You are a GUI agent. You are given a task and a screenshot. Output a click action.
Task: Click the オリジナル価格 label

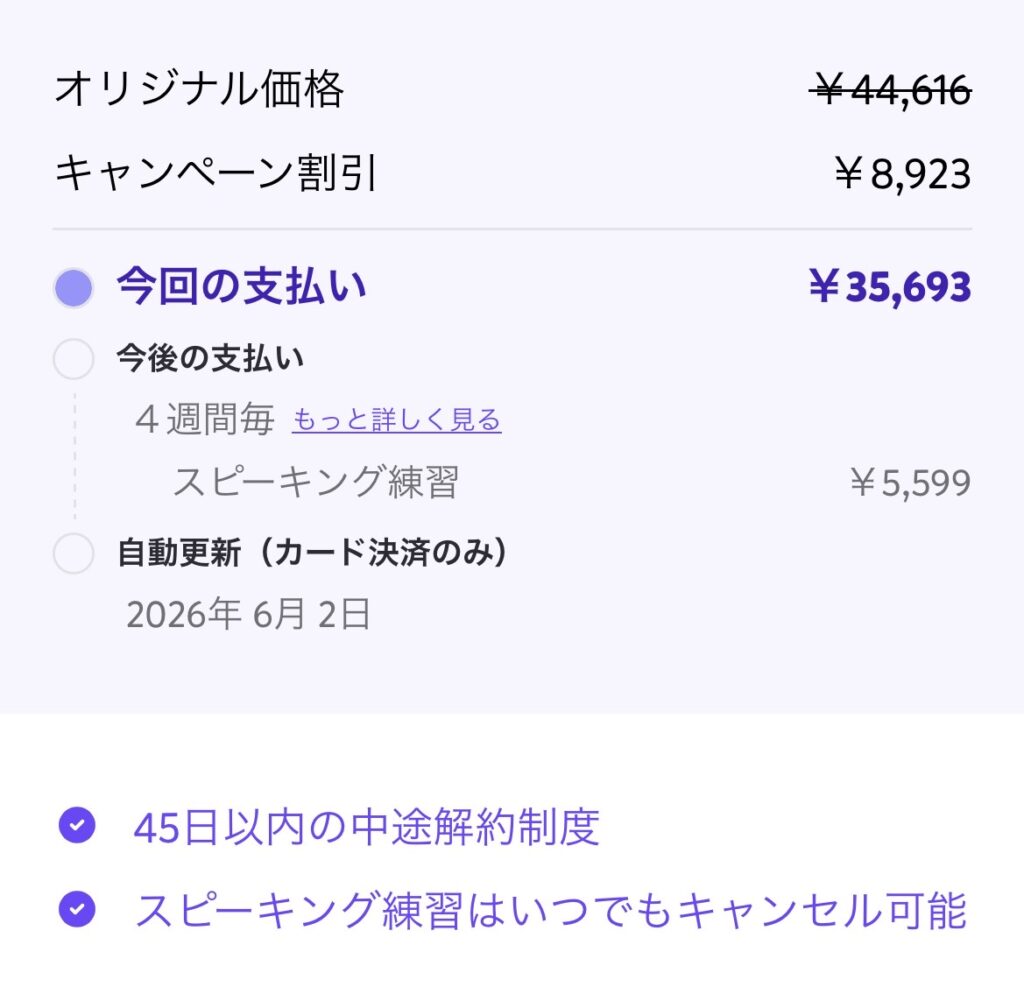pos(199,90)
